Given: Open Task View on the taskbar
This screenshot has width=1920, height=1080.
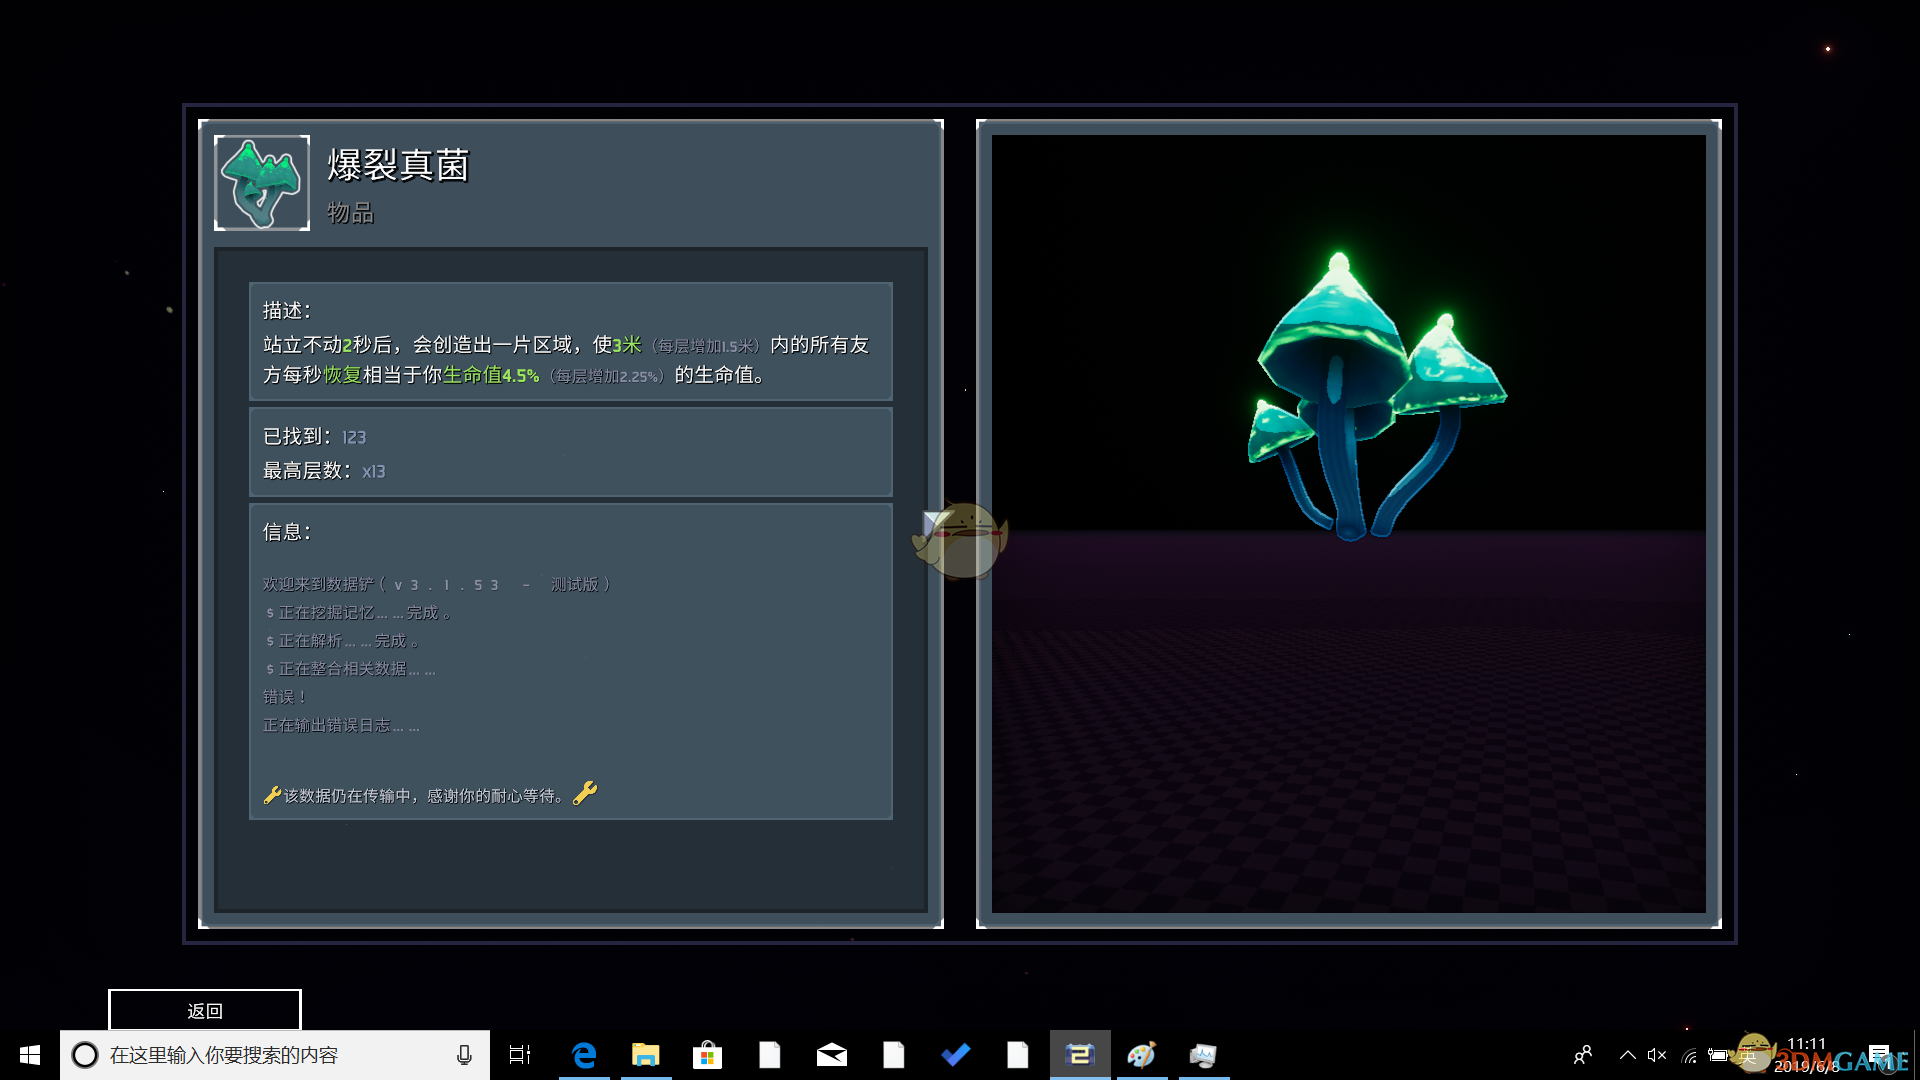Looking at the screenshot, I should (520, 1055).
